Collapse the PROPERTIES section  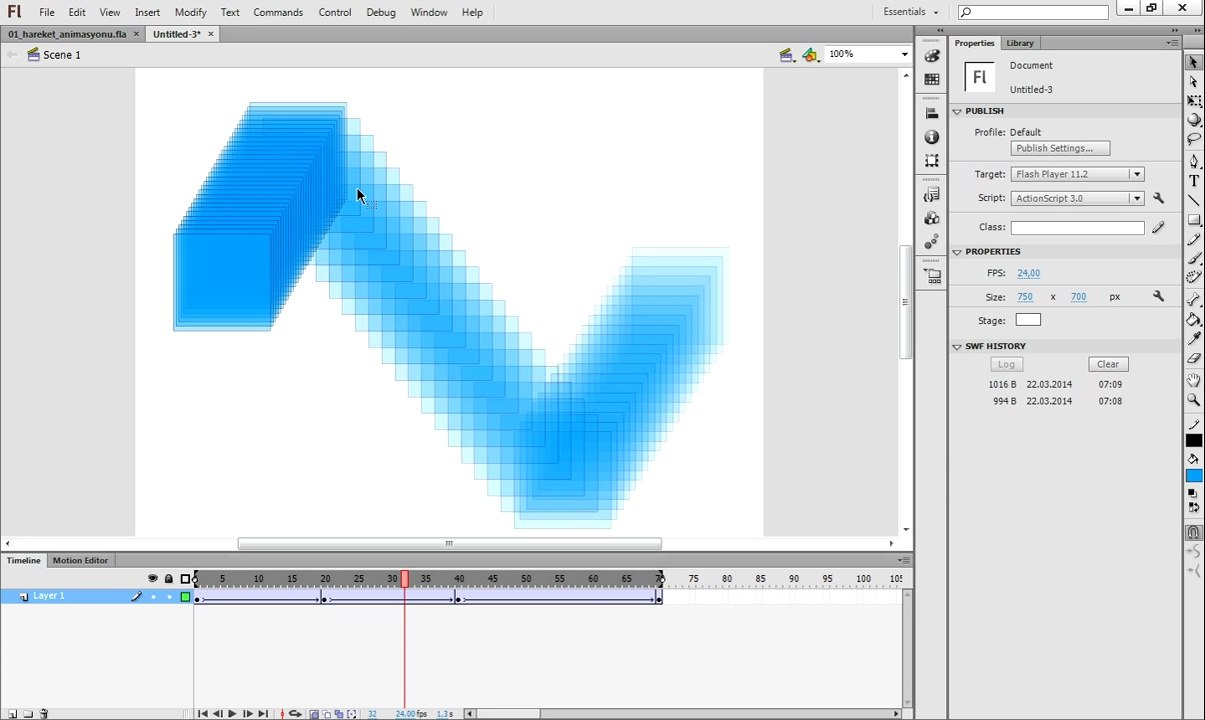click(x=957, y=252)
